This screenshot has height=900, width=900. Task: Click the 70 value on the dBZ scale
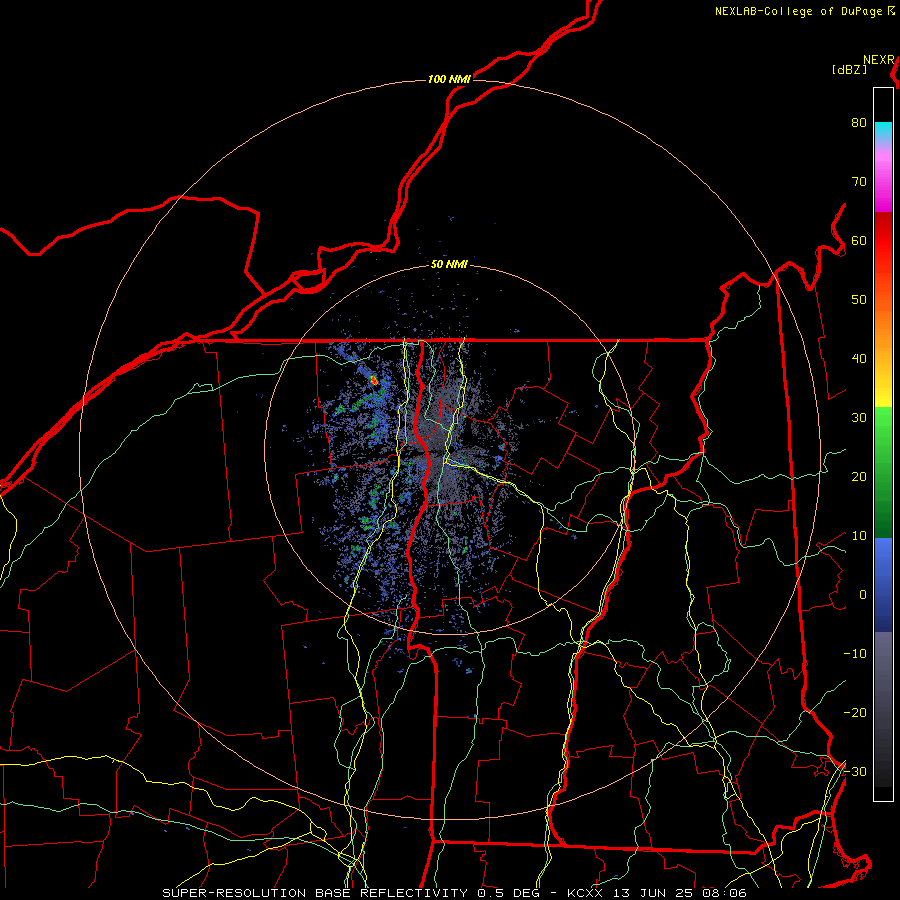tap(859, 181)
